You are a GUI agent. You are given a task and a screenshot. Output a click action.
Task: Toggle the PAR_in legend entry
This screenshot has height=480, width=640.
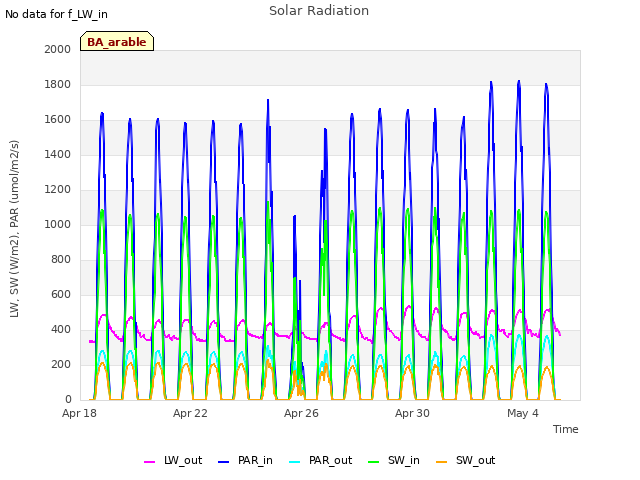point(245,460)
